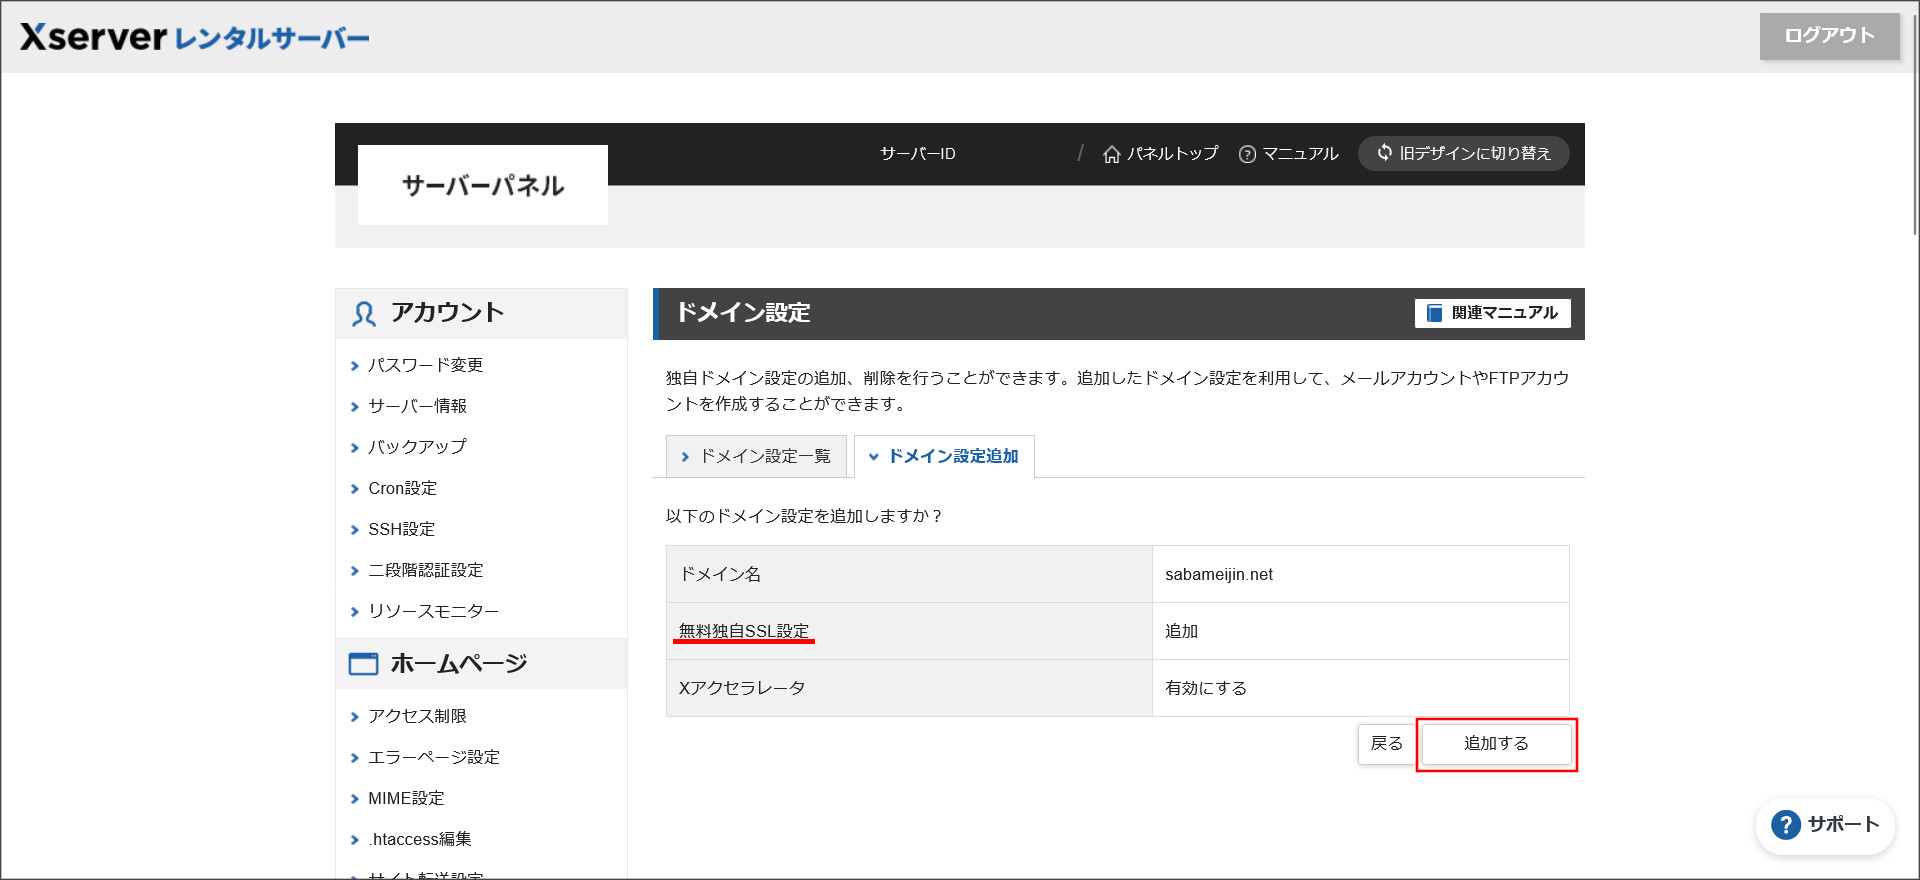Click the 追加する button
The height and width of the screenshot is (880, 1920).
click(1496, 743)
